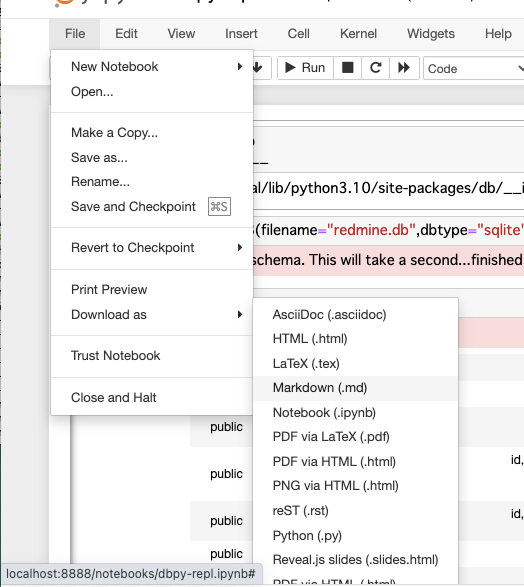Click the site-packages/db path output text
This screenshot has width=524, height=587.
389,188
